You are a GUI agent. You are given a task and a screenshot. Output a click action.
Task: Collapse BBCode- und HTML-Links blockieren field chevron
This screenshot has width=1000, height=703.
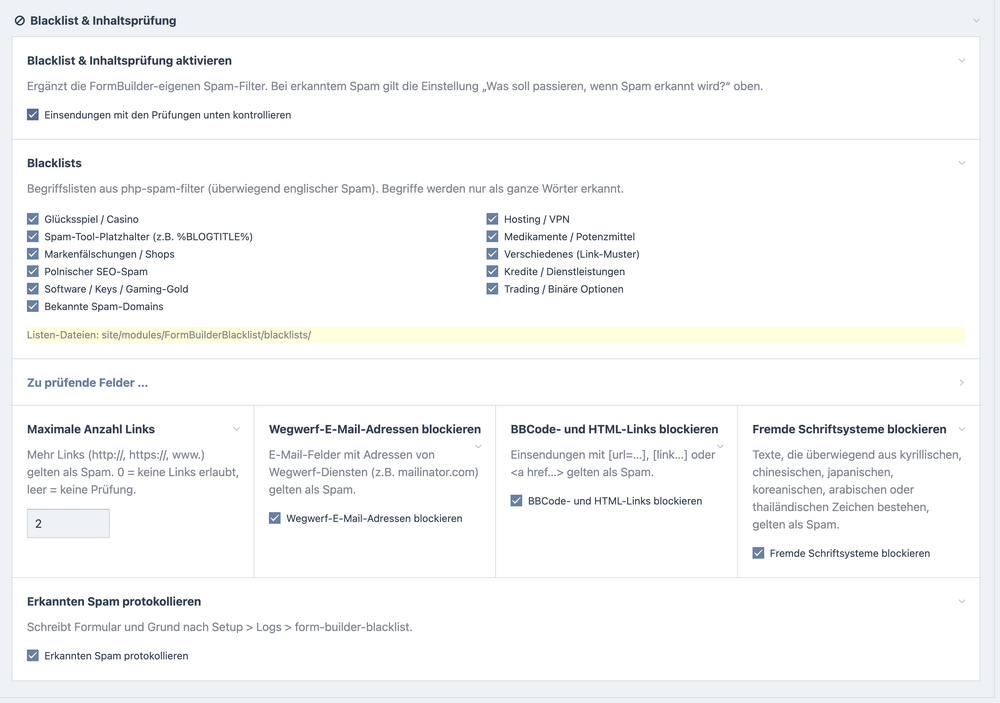tap(720, 447)
